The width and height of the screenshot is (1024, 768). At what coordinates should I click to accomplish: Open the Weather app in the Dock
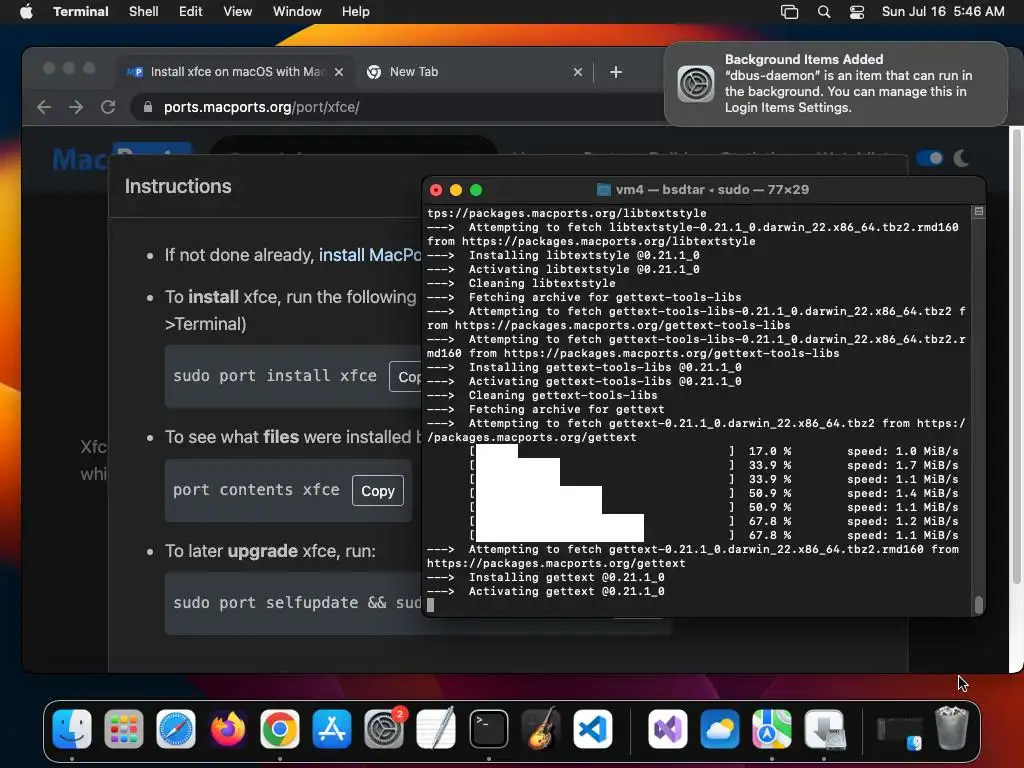(720, 729)
